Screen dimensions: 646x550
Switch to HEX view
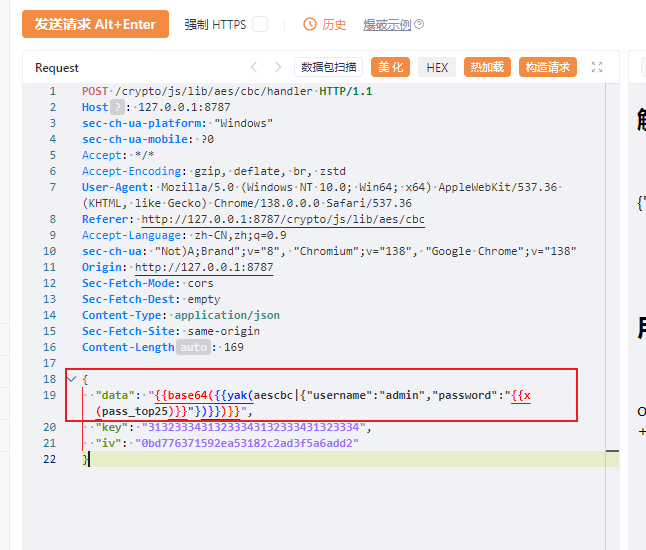437,67
